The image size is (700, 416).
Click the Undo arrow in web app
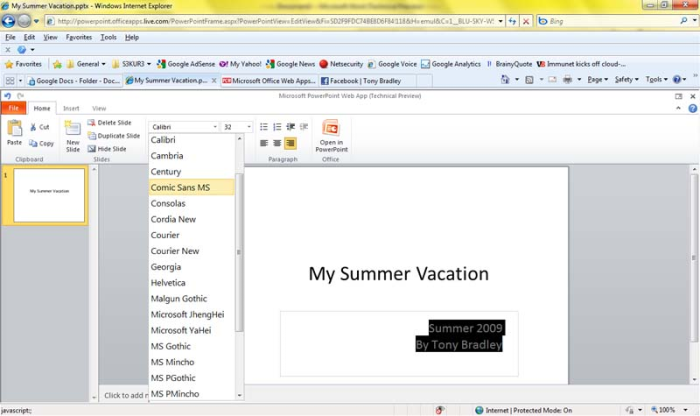tap(8, 96)
